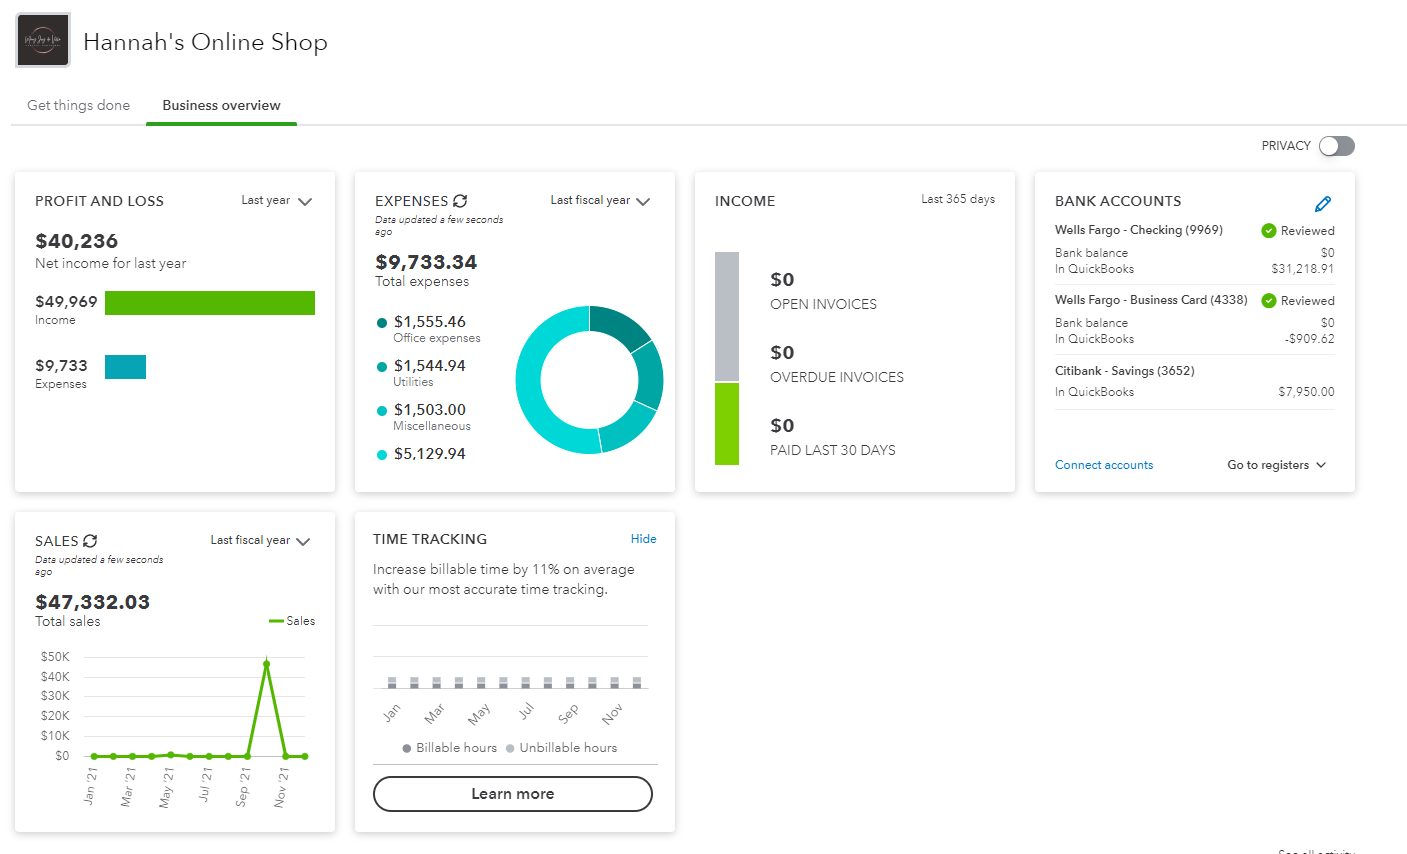Click the teal Office expenses legend dot
Screen dimensions: 1407x854
pos(382,323)
